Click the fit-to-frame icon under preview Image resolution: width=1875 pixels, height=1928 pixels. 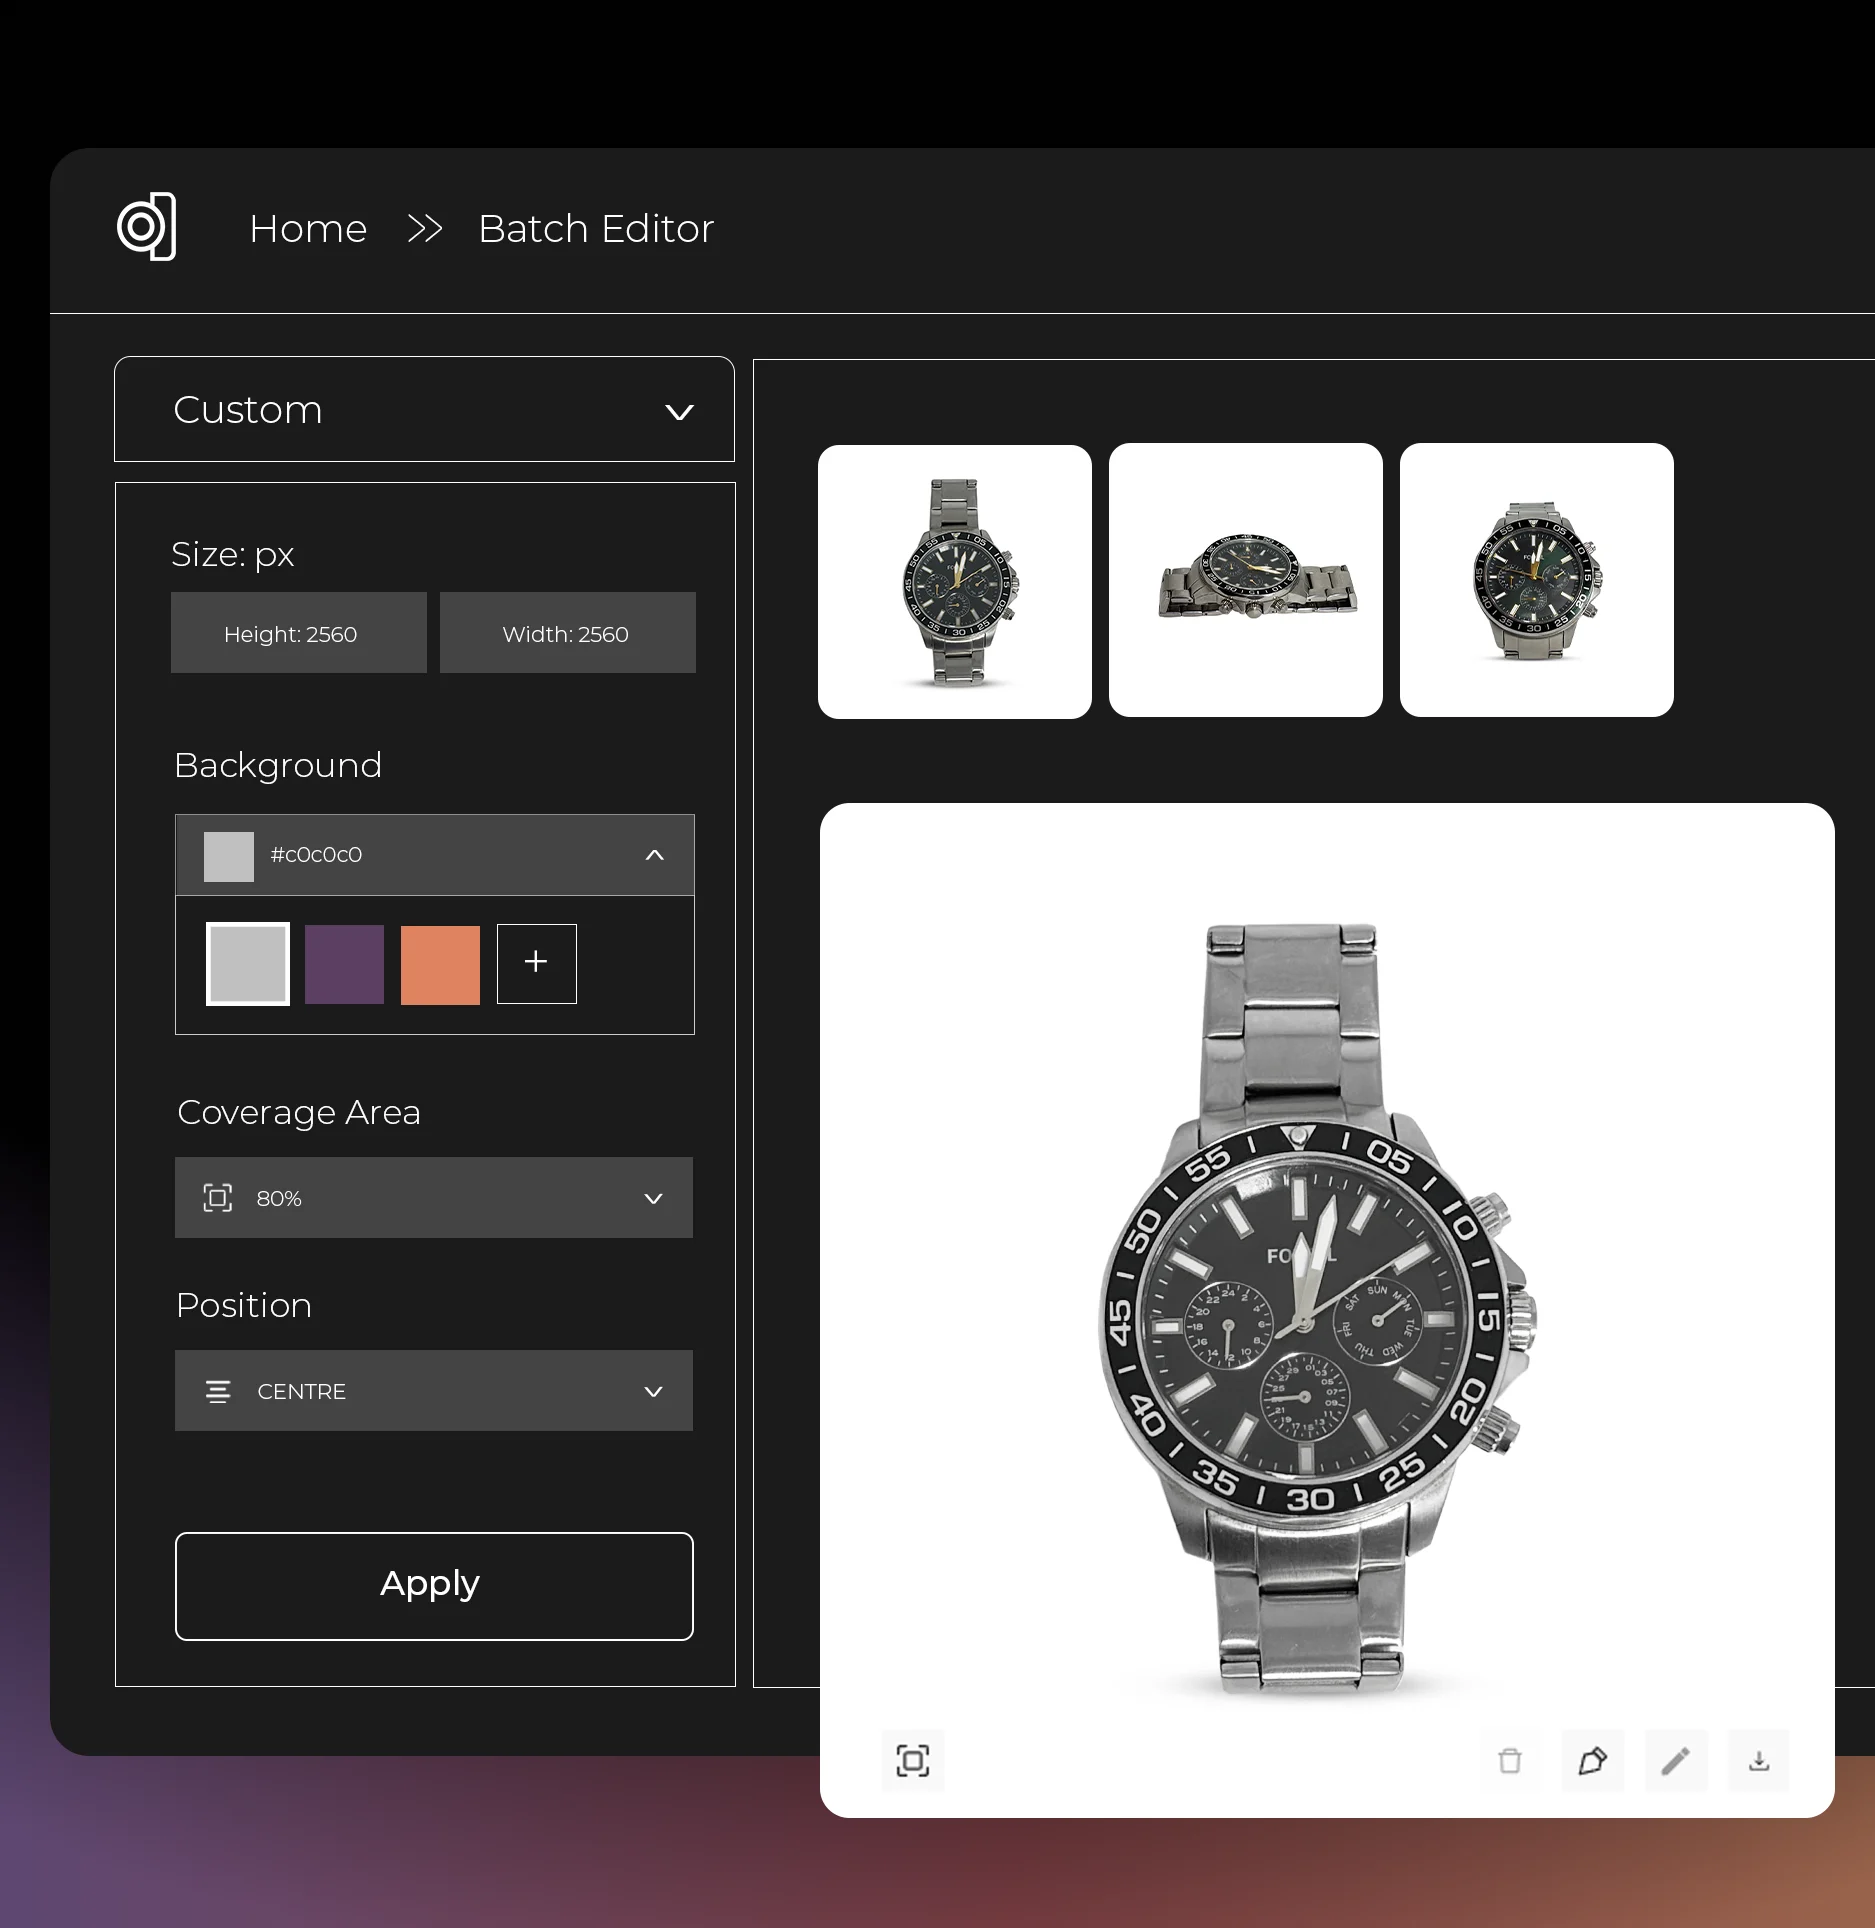(912, 1761)
